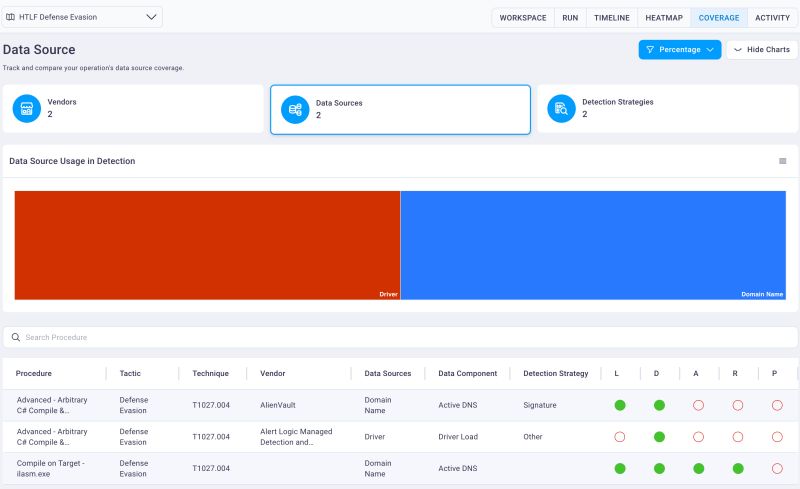Click the red Driver treemap block

pos(207,245)
